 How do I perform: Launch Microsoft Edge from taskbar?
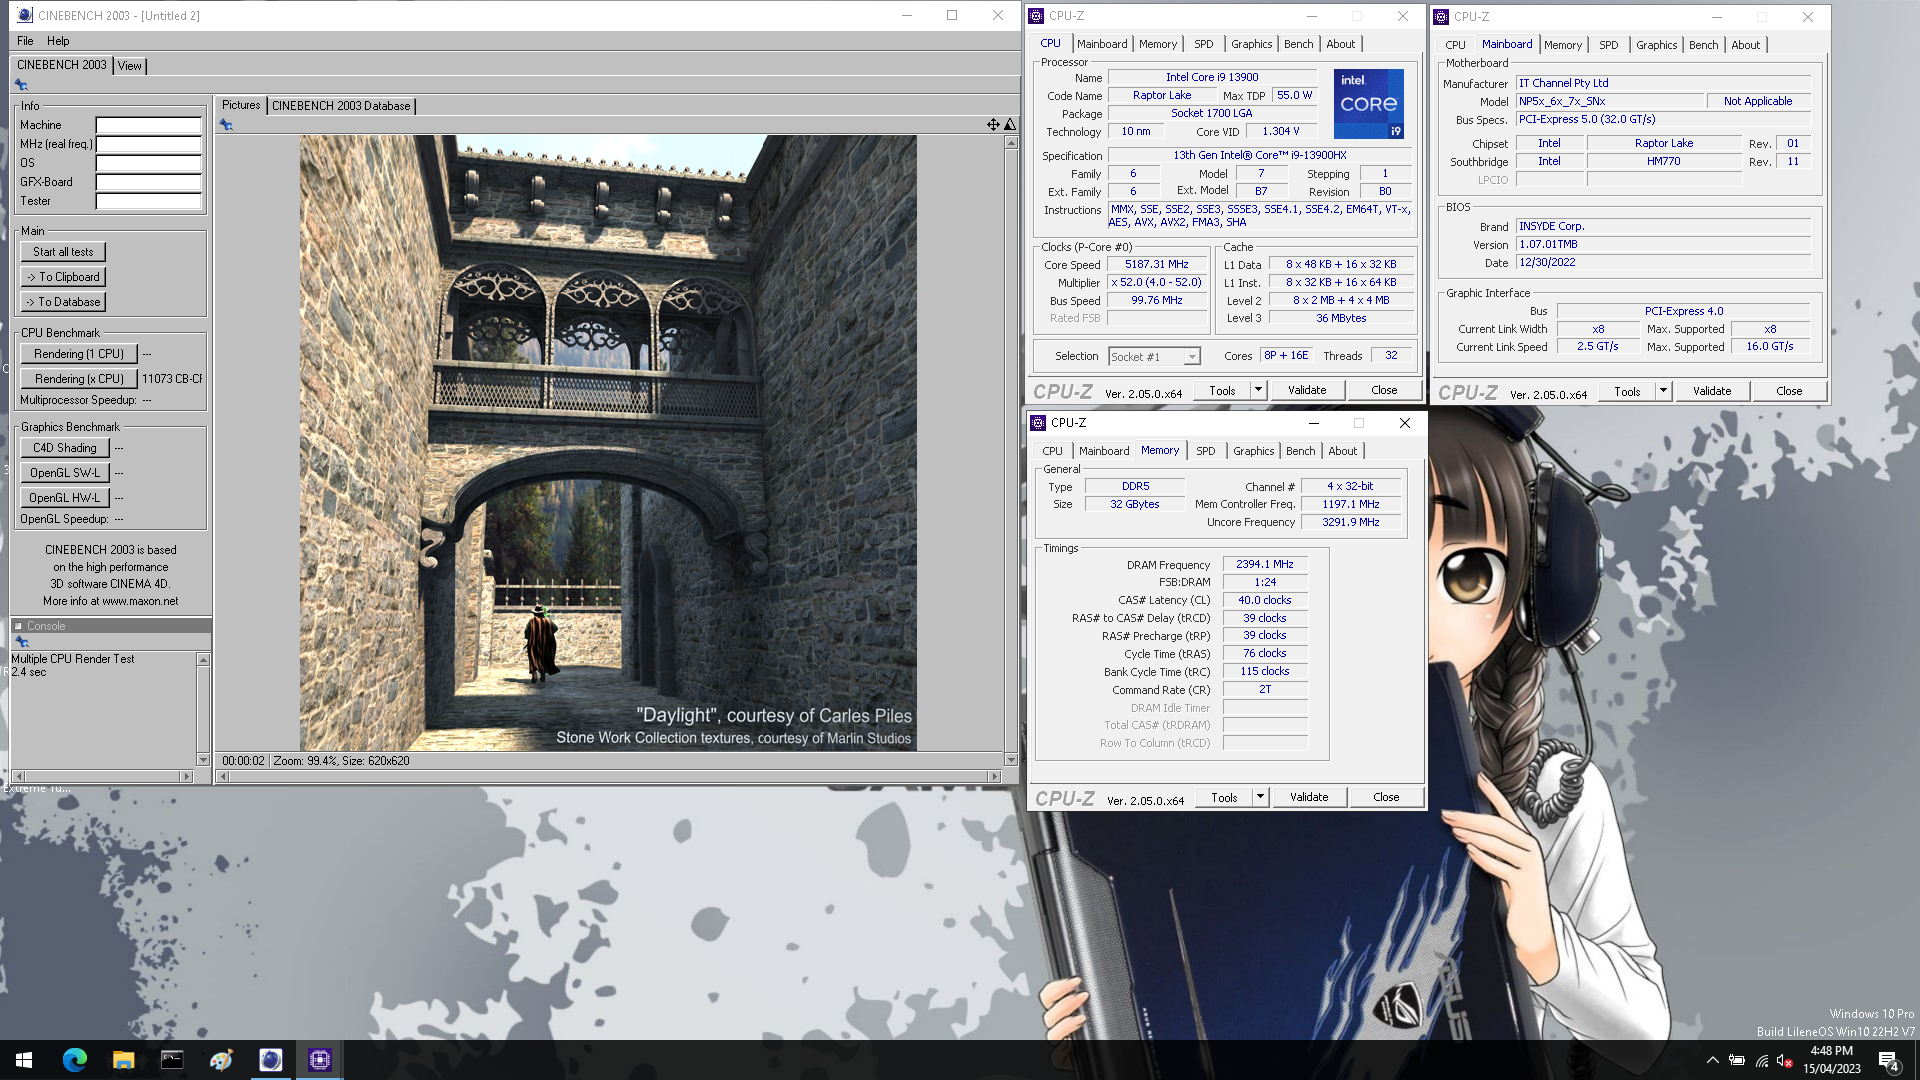click(74, 1060)
